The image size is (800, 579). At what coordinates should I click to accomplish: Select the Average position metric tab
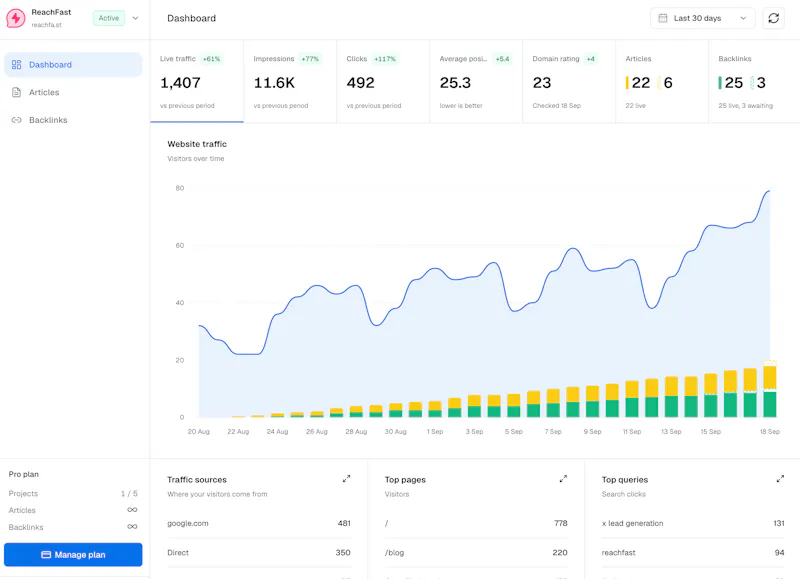[476, 81]
